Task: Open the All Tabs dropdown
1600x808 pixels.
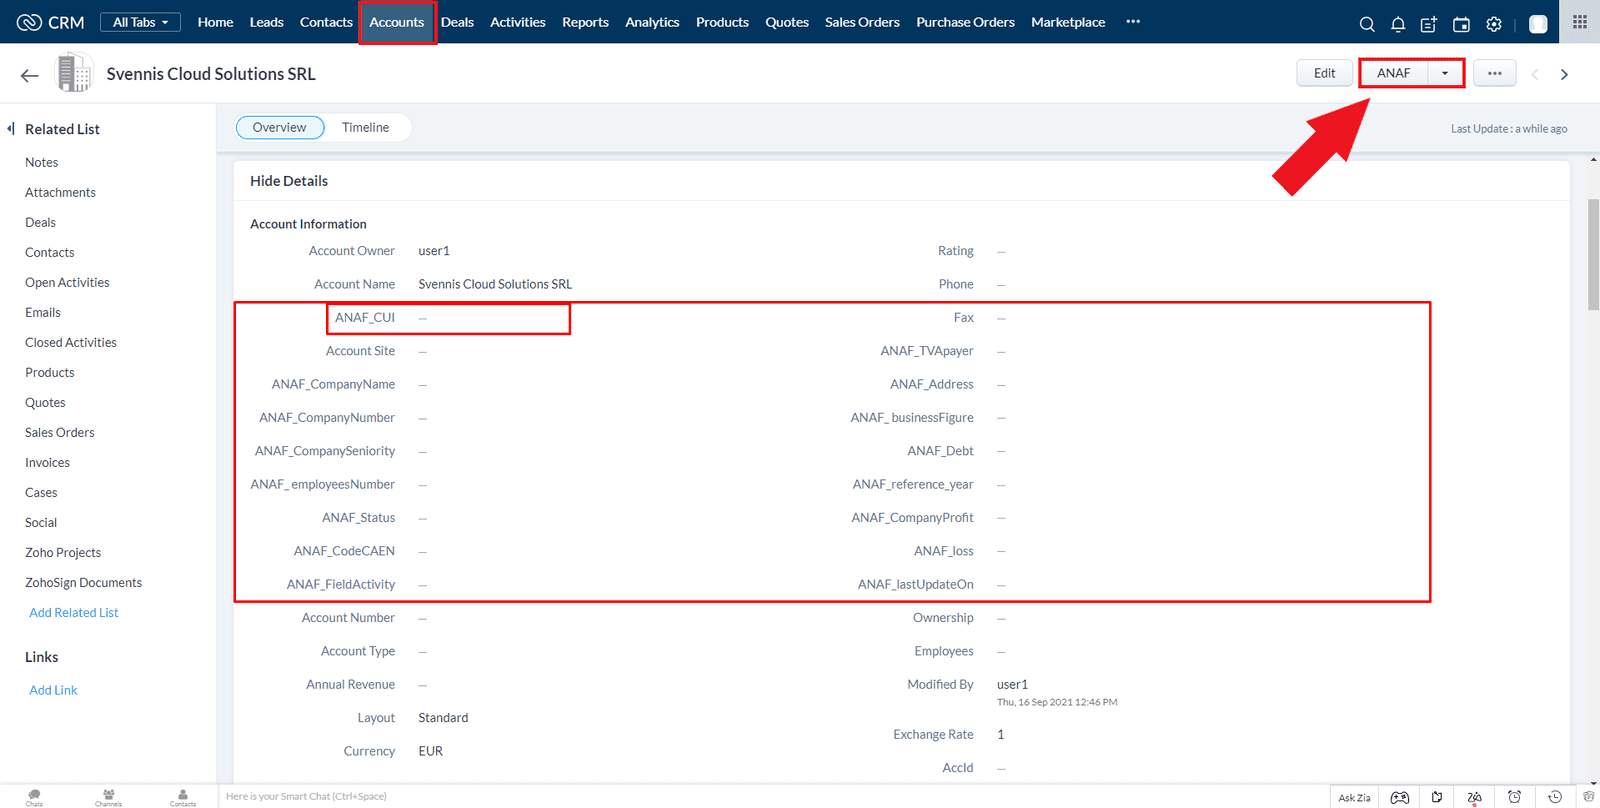Action: click(140, 22)
